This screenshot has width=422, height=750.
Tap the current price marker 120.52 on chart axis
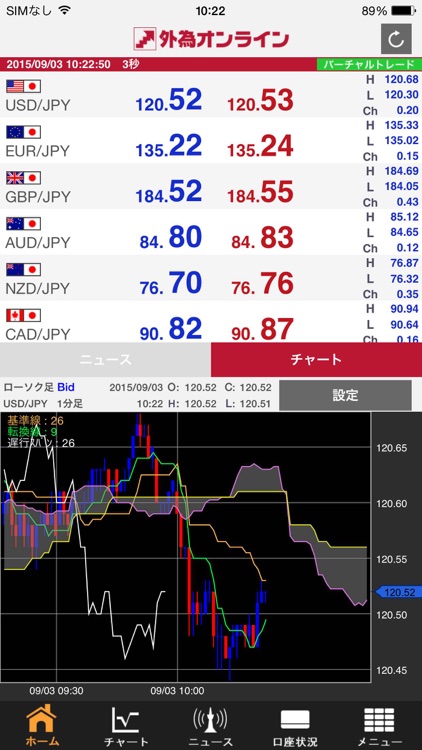click(x=396, y=592)
